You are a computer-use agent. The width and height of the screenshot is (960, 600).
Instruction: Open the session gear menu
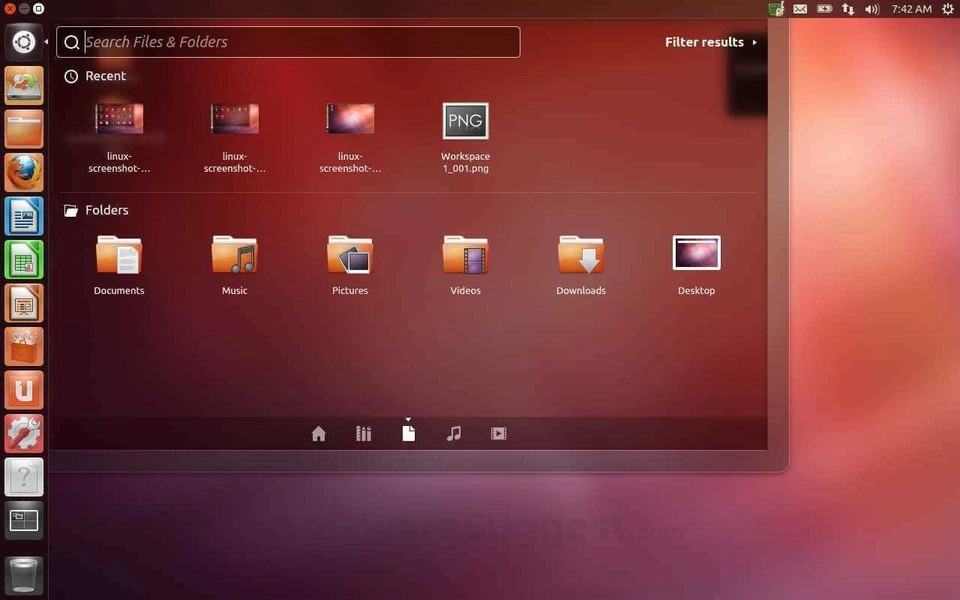point(947,8)
